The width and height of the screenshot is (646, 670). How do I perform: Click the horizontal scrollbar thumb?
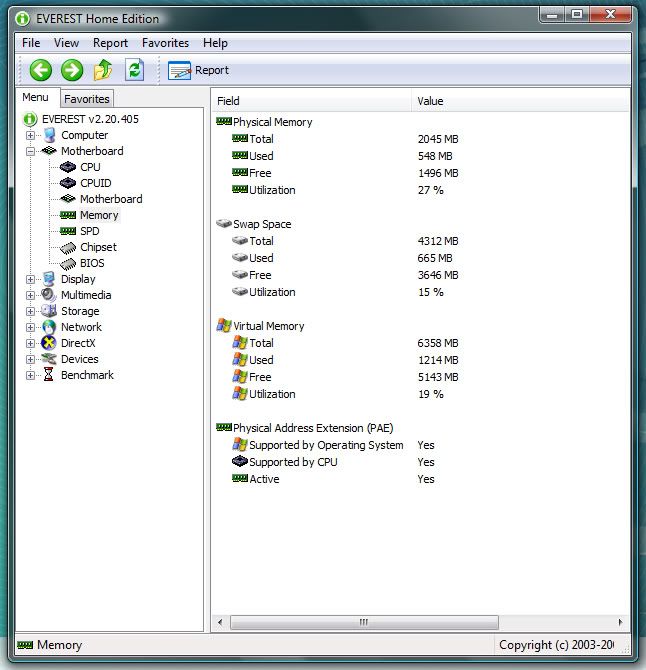364,622
